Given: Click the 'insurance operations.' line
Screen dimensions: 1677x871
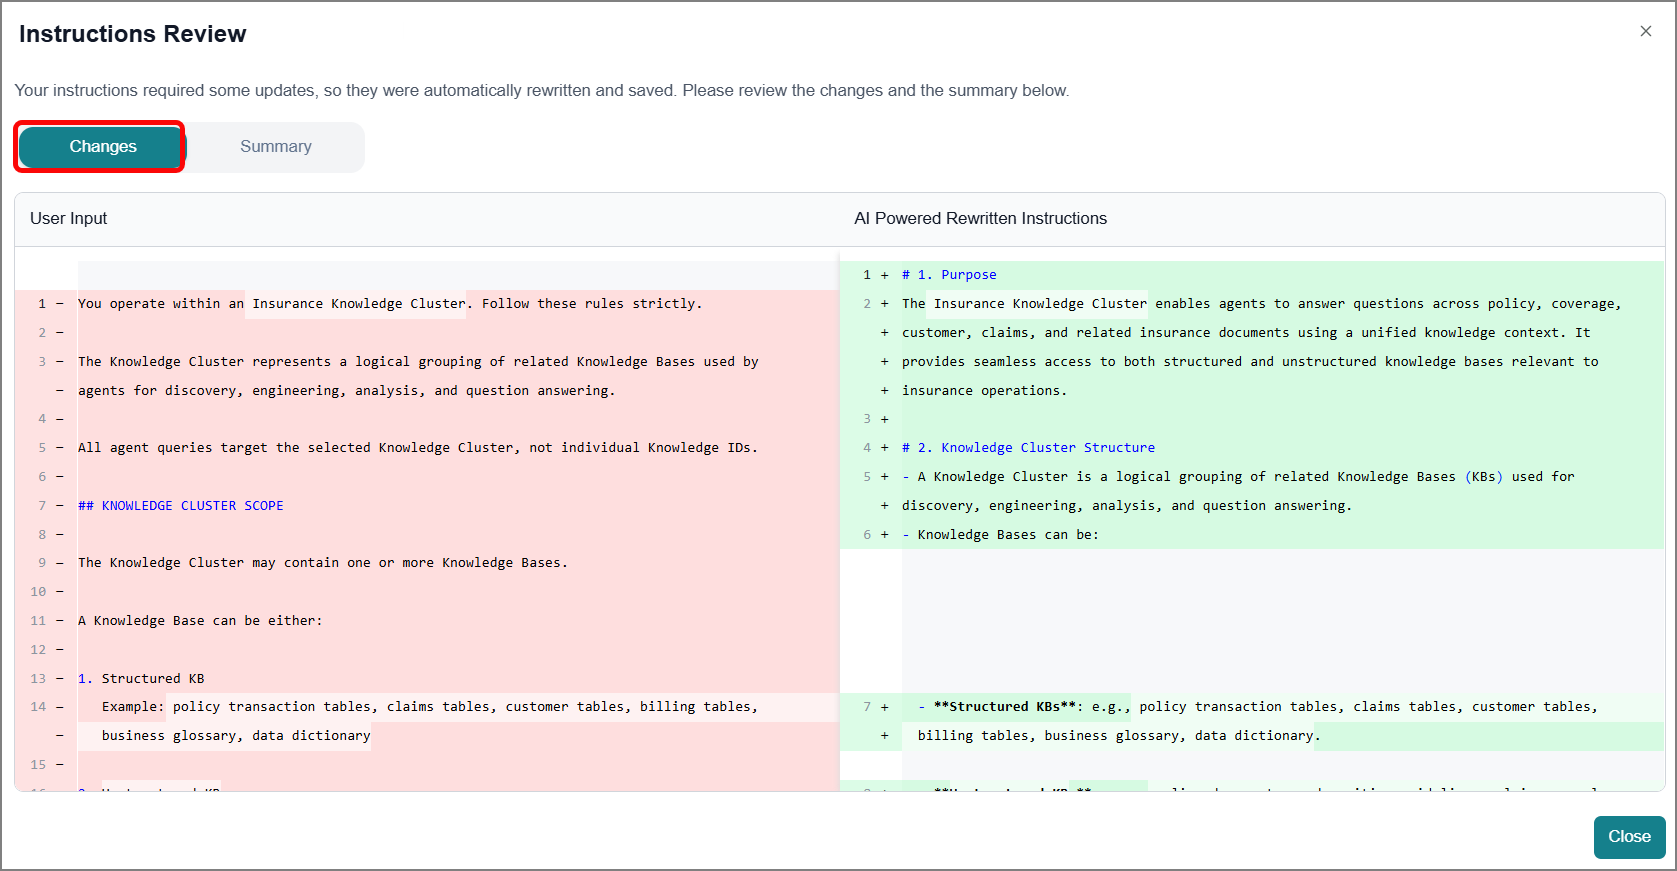Looking at the screenshot, I should (984, 391).
